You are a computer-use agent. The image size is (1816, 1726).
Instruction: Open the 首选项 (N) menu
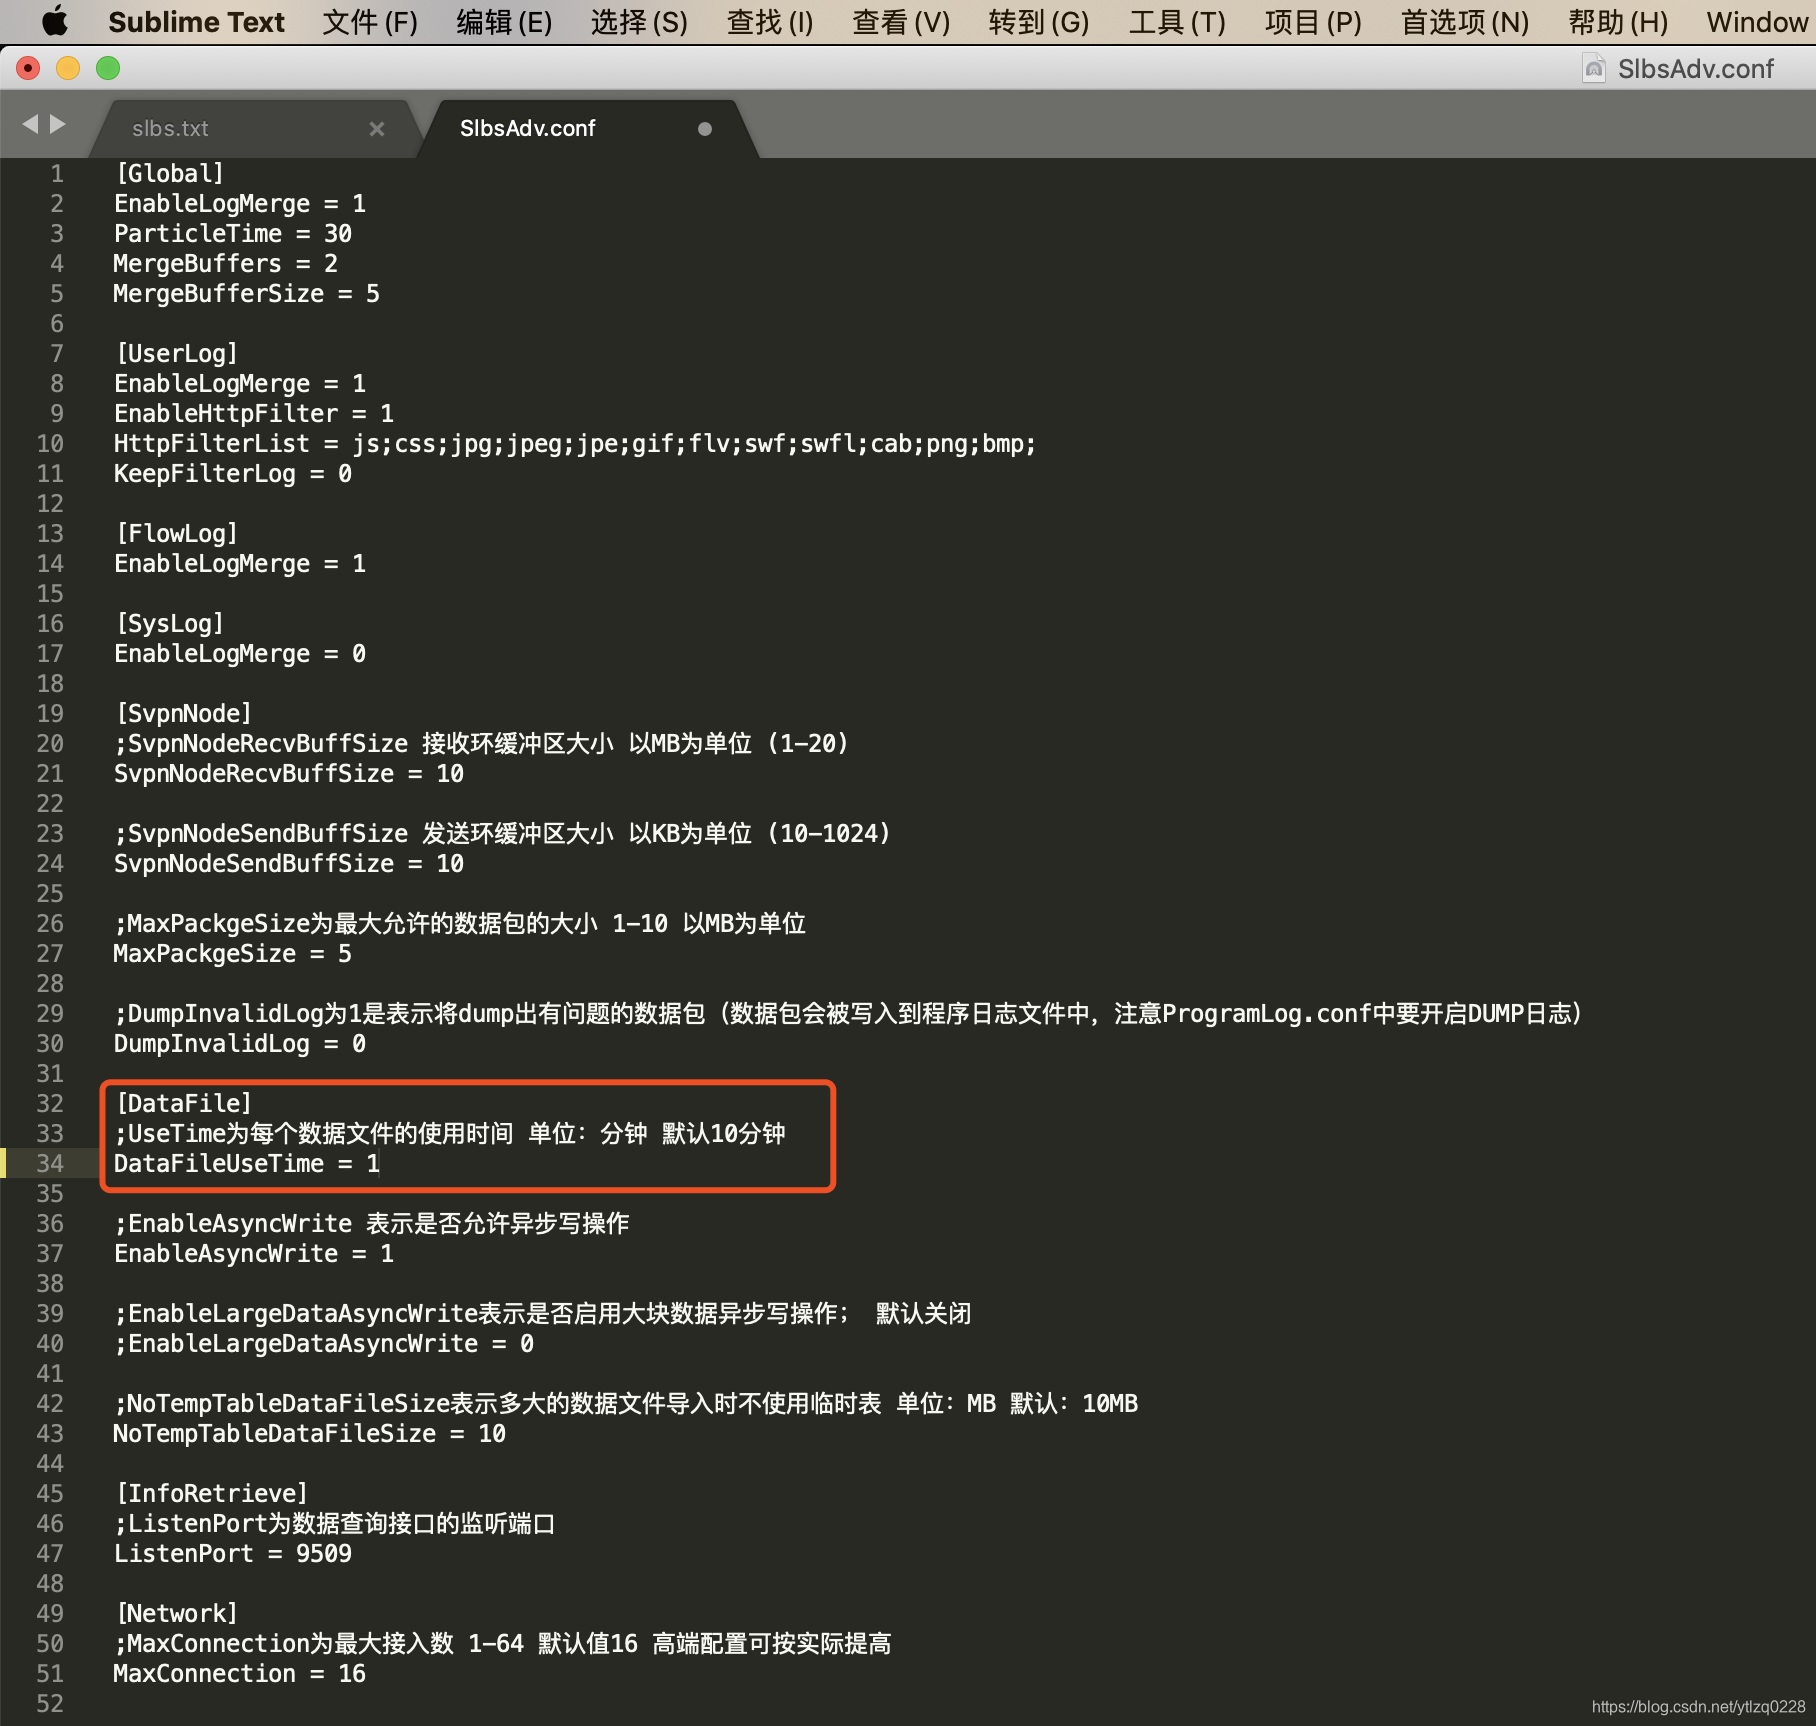coord(1465,21)
